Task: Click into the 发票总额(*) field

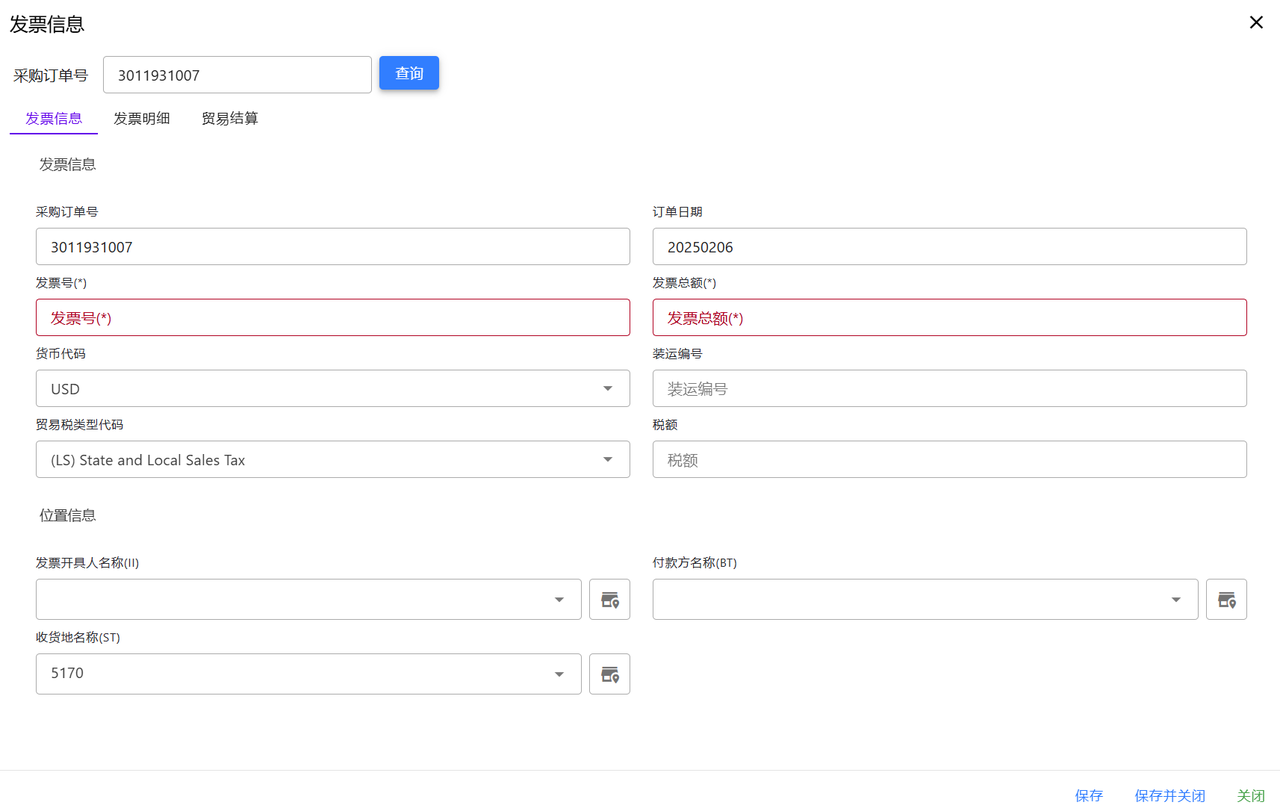Action: 949,318
